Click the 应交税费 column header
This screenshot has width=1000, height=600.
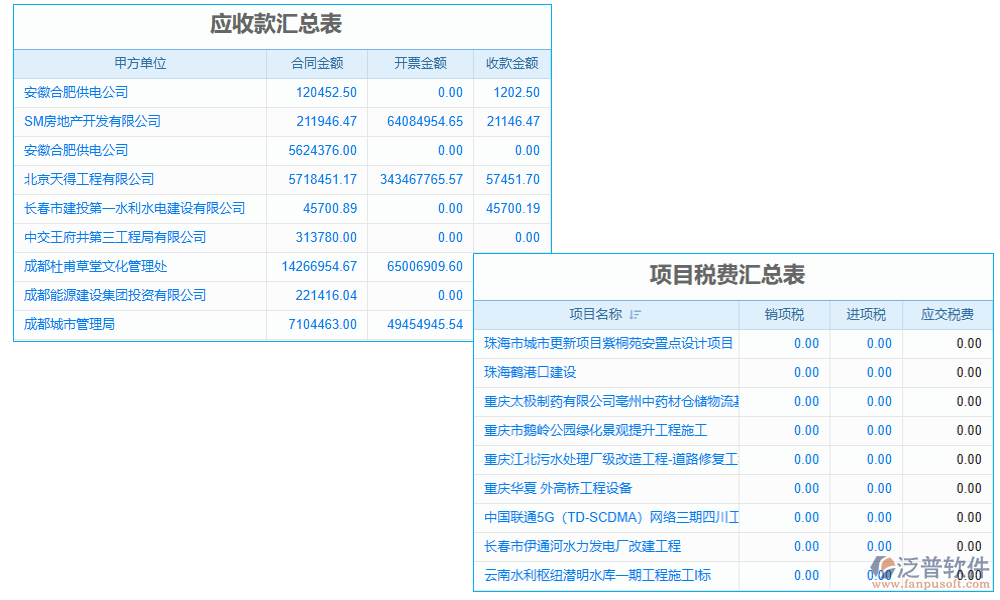pos(948,314)
